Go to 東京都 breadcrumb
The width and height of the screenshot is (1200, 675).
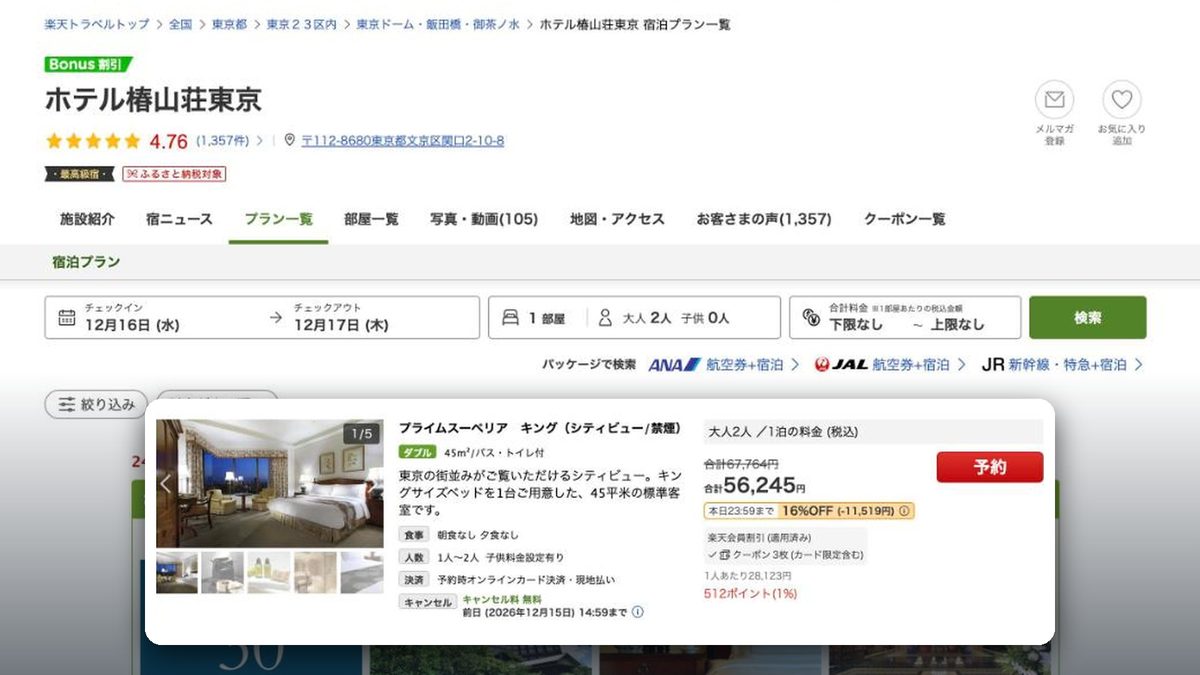coord(229,24)
